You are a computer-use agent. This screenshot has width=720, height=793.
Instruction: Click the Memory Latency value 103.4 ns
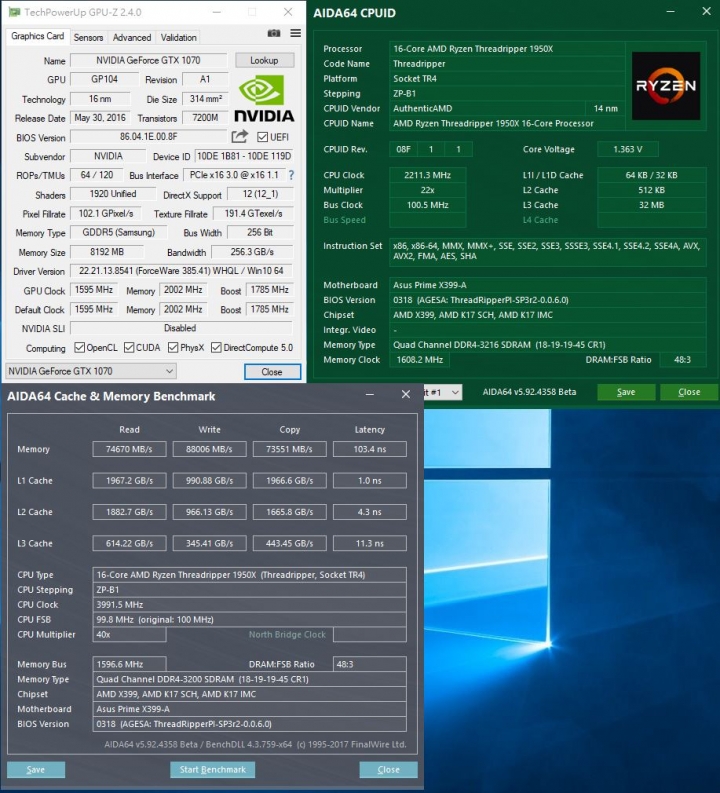(370, 449)
